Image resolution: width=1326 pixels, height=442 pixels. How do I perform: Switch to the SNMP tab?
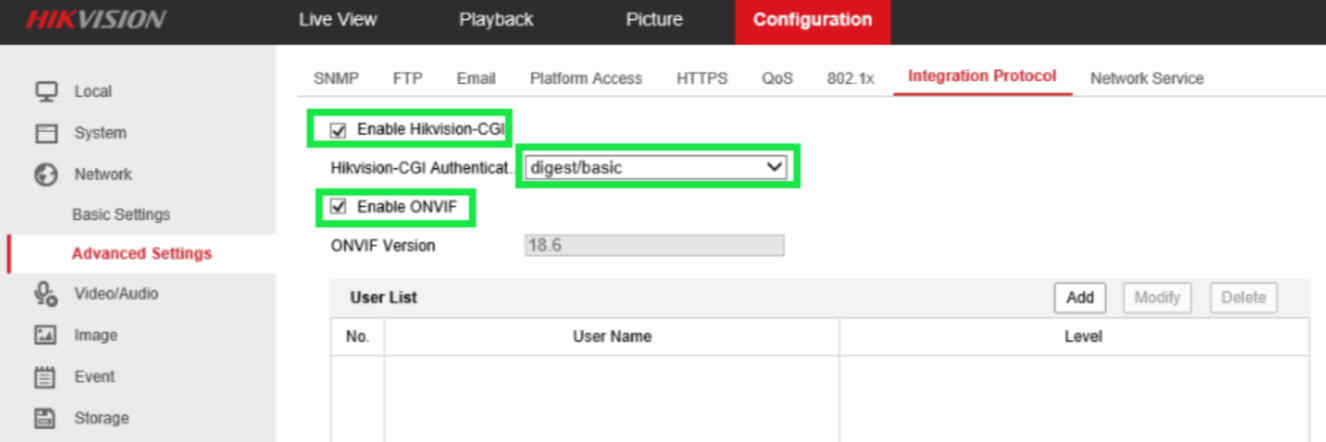pyautogui.click(x=336, y=78)
